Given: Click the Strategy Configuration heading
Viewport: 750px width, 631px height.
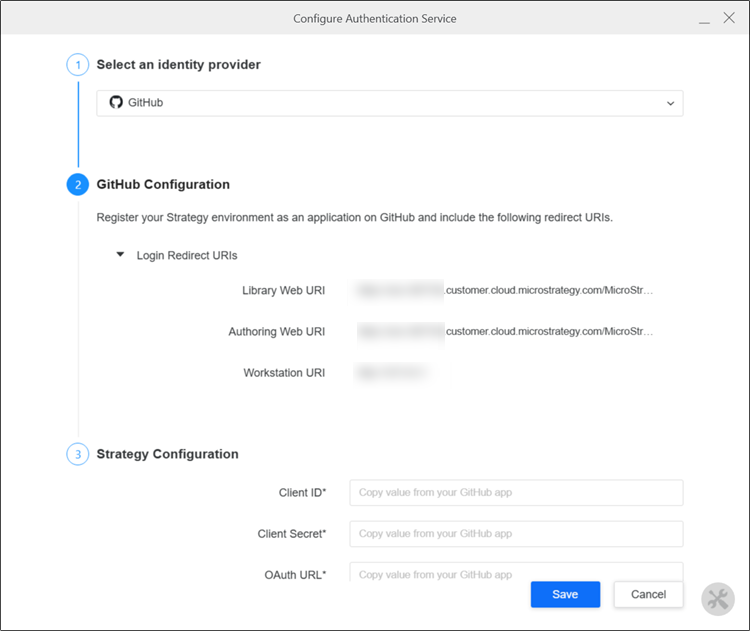Looking at the screenshot, I should (x=167, y=454).
